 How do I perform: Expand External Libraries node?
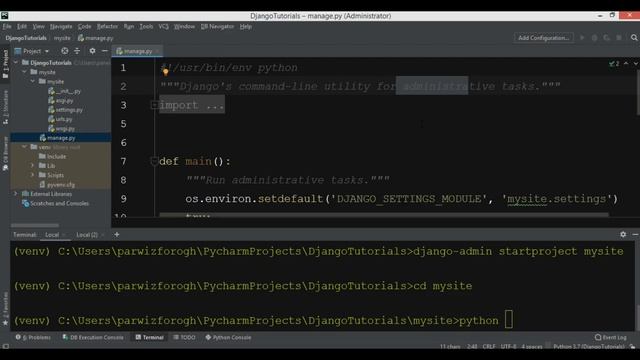point(16,194)
